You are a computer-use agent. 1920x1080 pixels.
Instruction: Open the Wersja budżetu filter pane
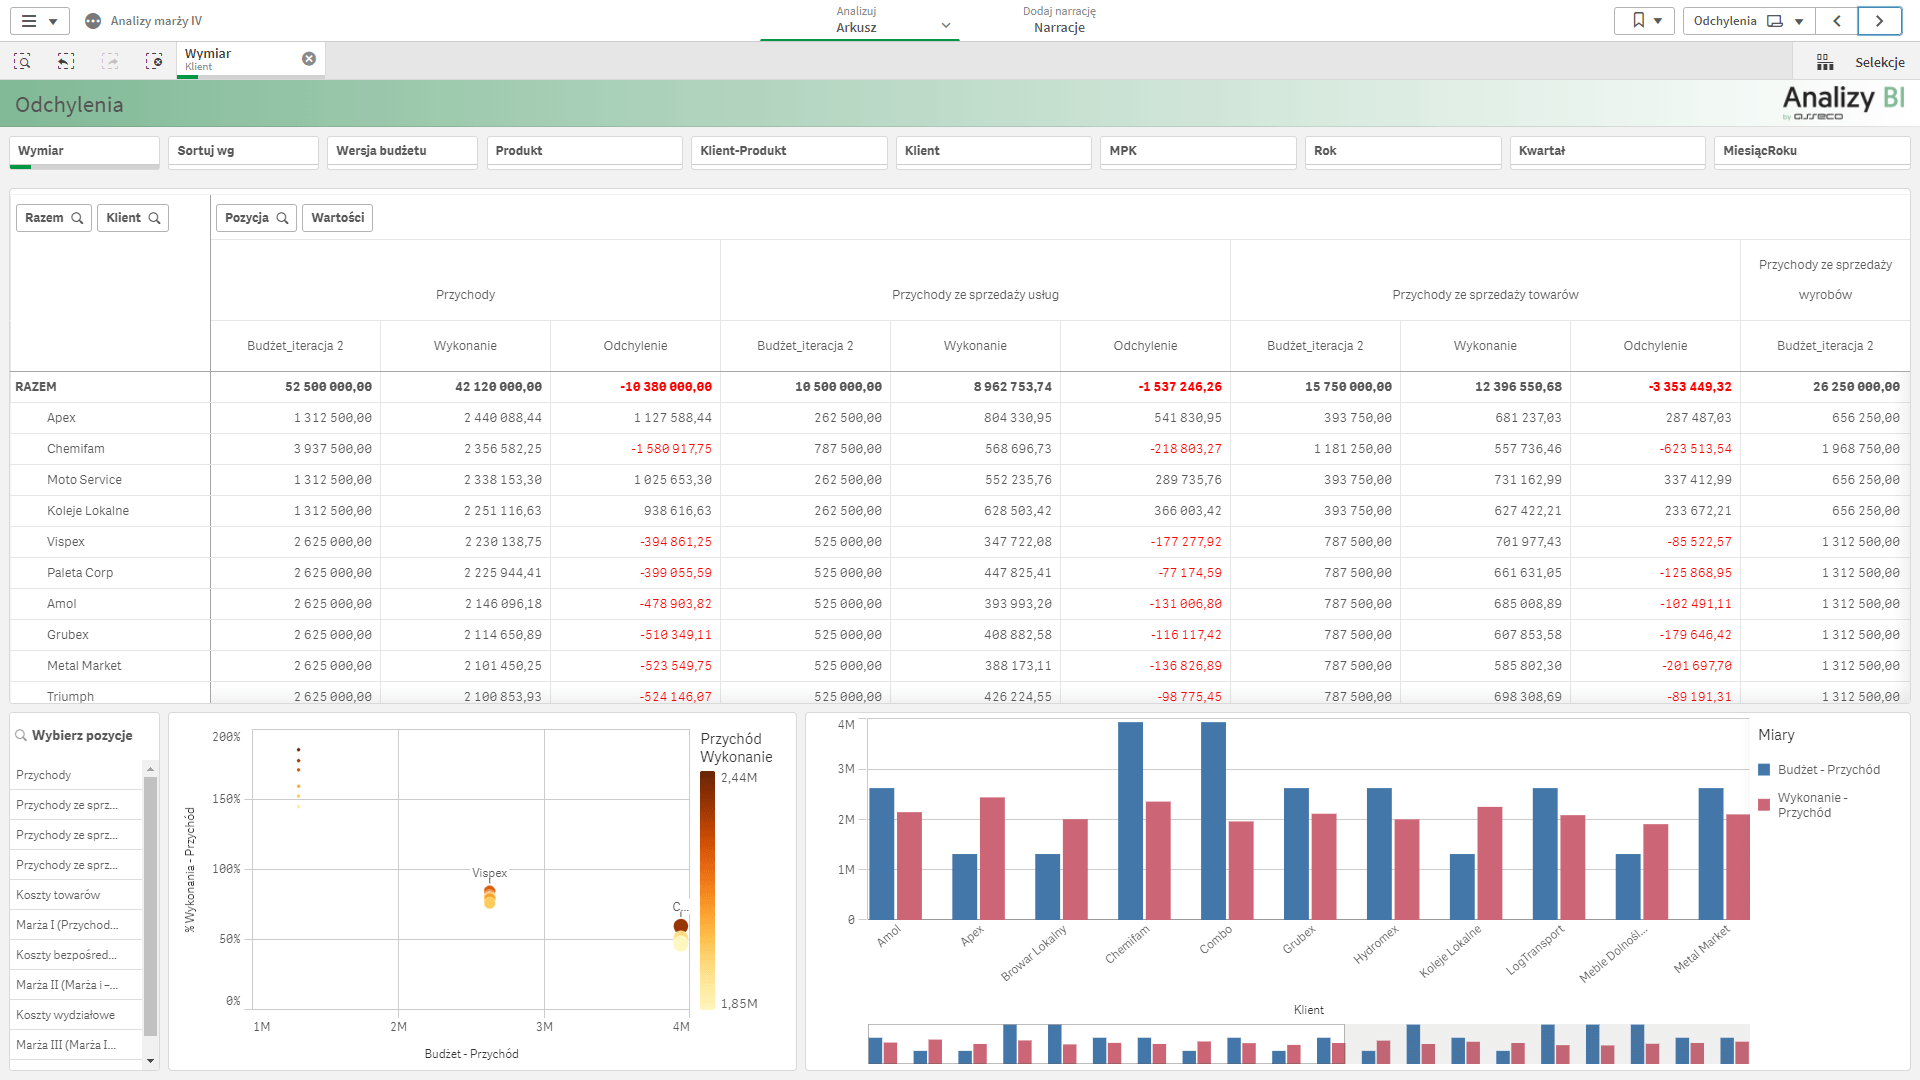402,151
